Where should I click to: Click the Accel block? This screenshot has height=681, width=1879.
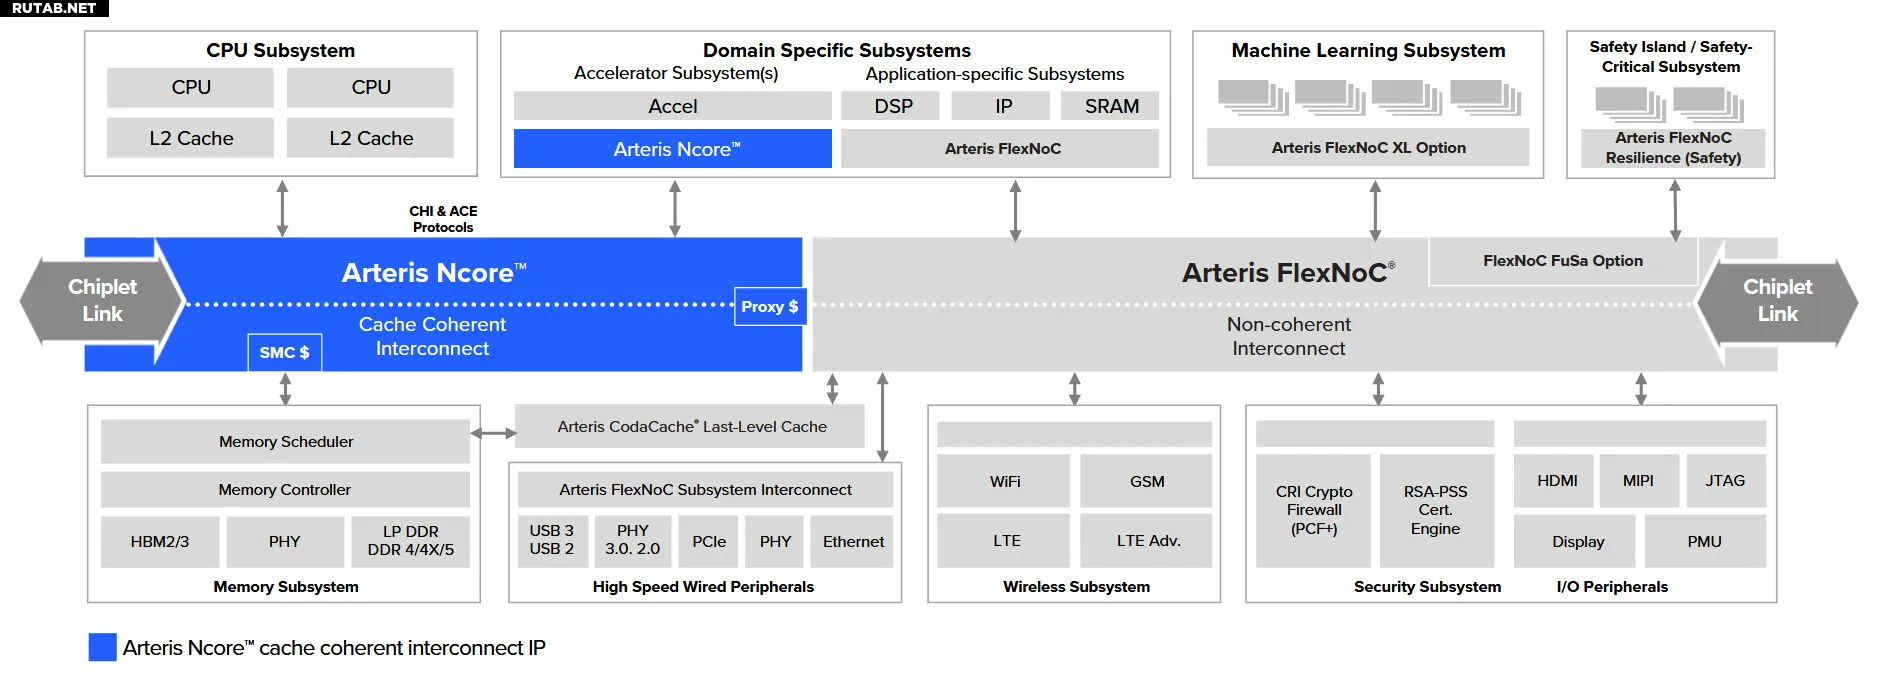click(672, 106)
